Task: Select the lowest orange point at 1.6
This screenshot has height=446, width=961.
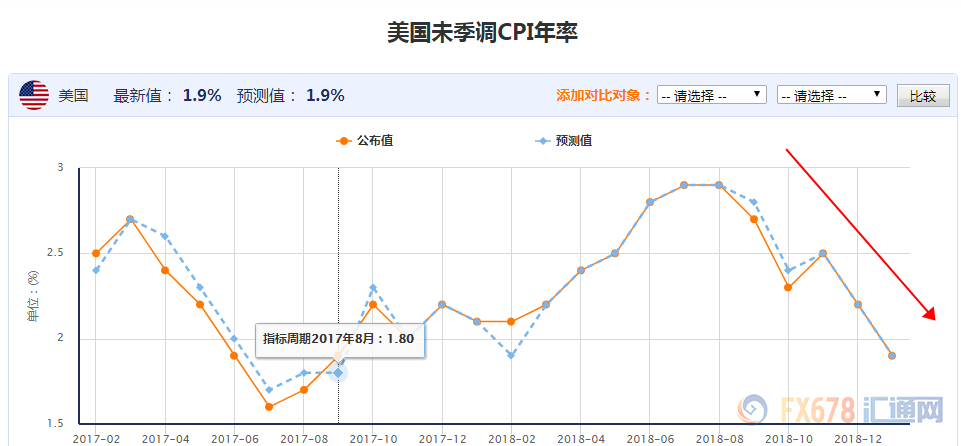Action: (268, 407)
